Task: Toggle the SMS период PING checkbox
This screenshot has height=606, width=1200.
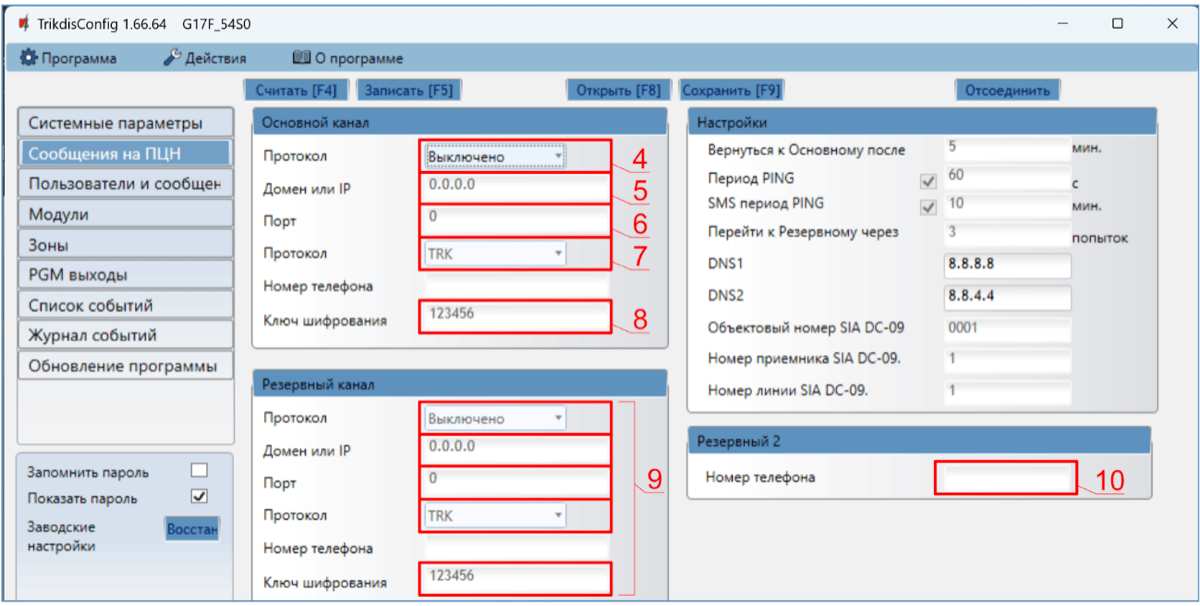Action: (x=928, y=208)
